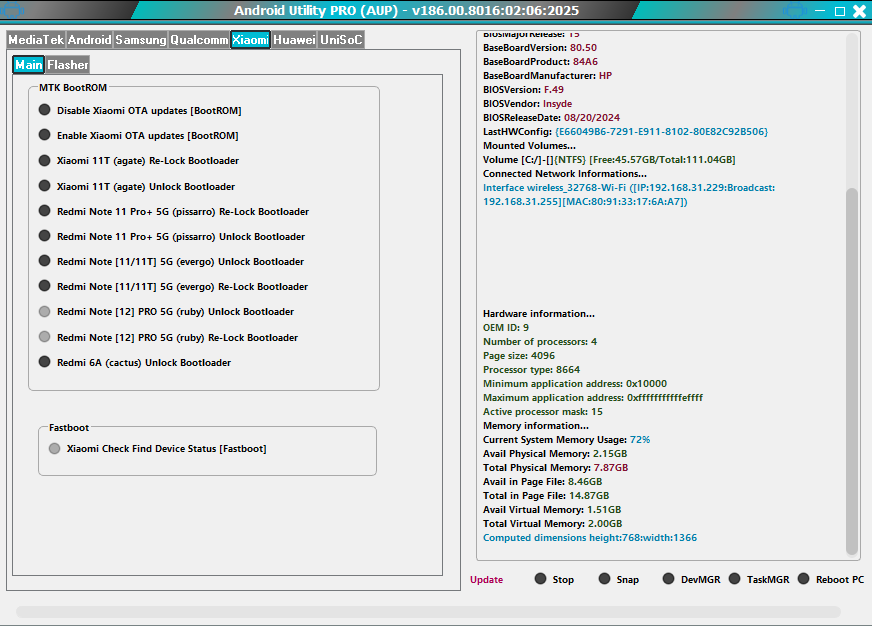Click the Interface wireless_32768-Wi-Fi line

tap(628, 195)
